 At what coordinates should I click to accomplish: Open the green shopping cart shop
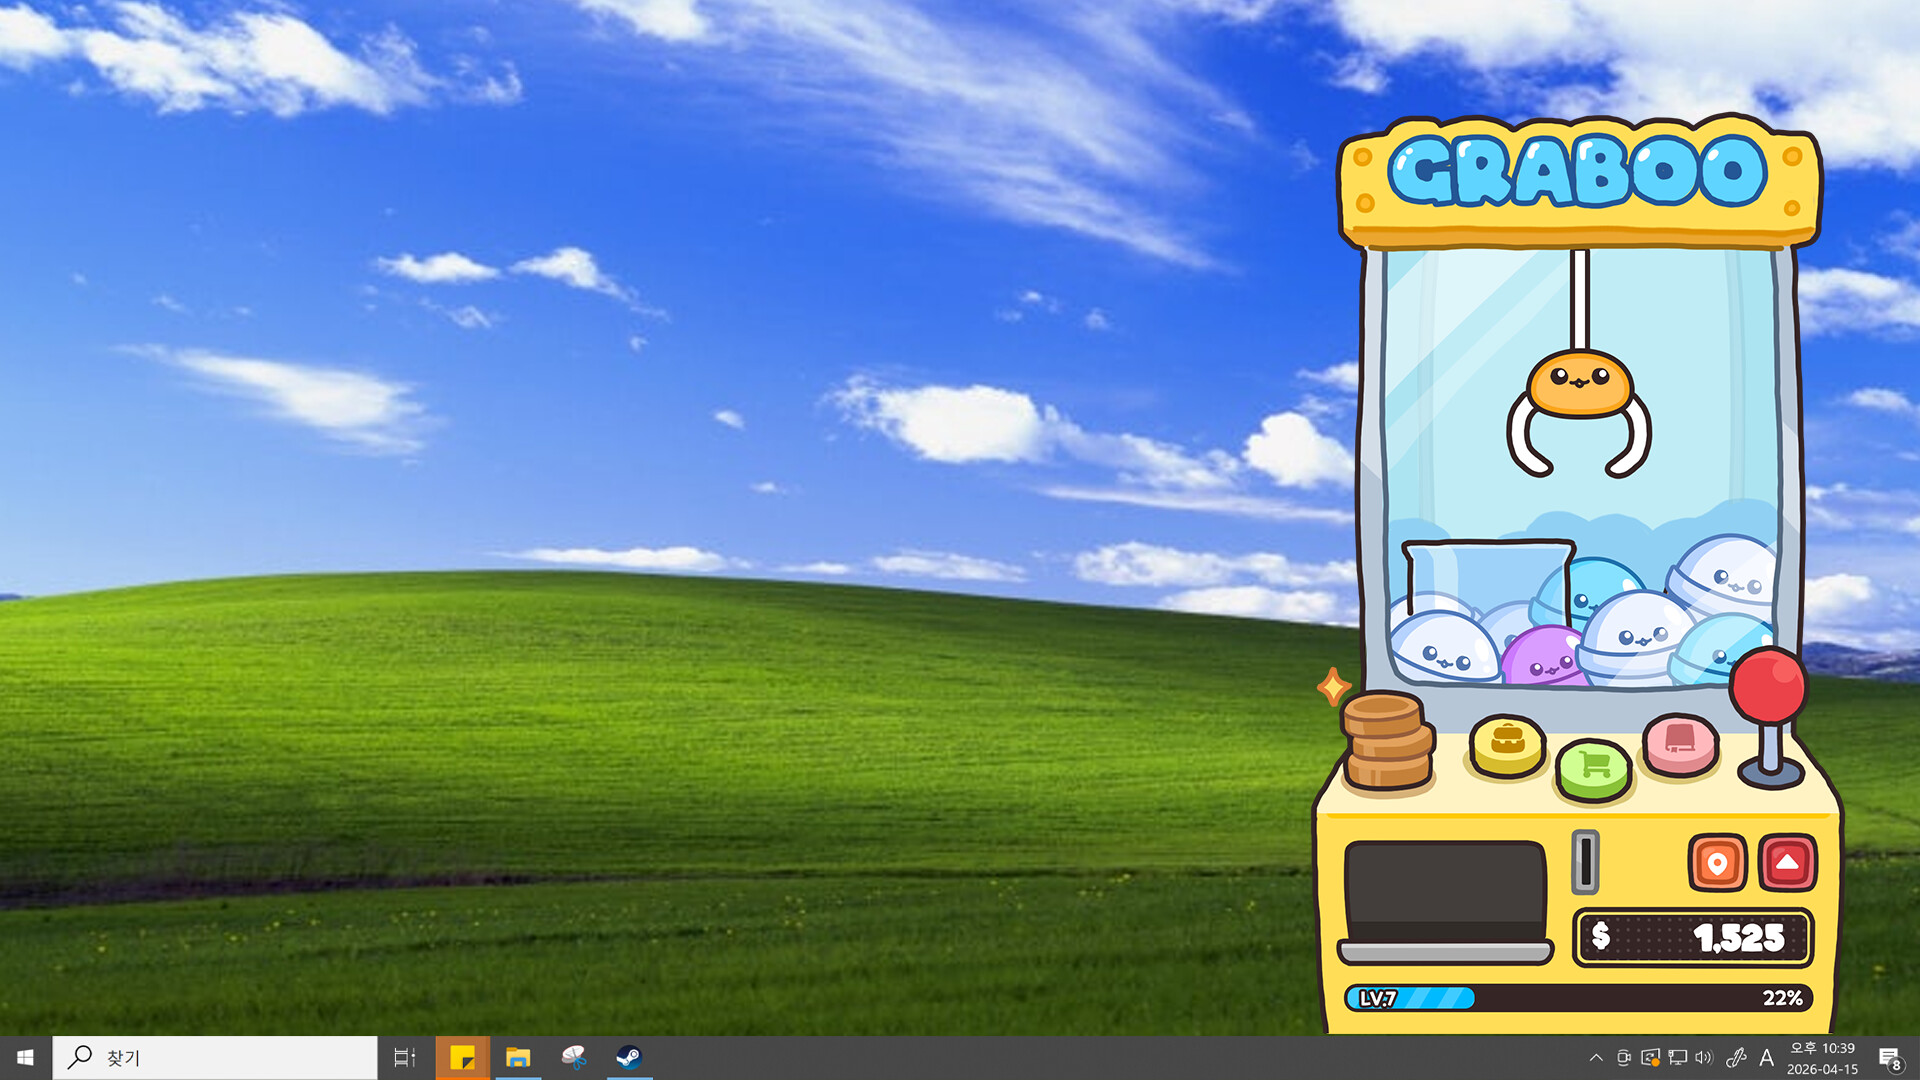pyautogui.click(x=1594, y=768)
